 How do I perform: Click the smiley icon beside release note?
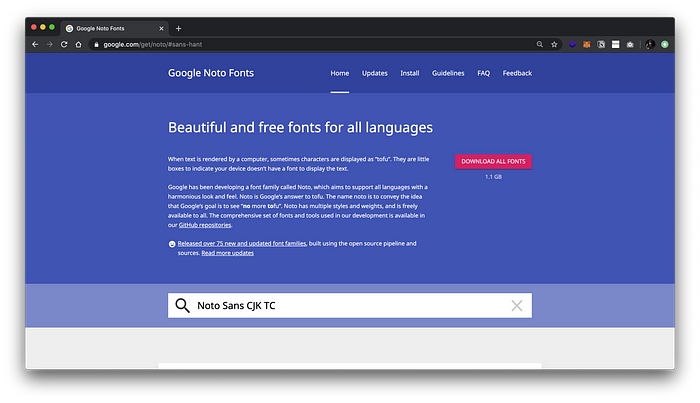tap(172, 244)
